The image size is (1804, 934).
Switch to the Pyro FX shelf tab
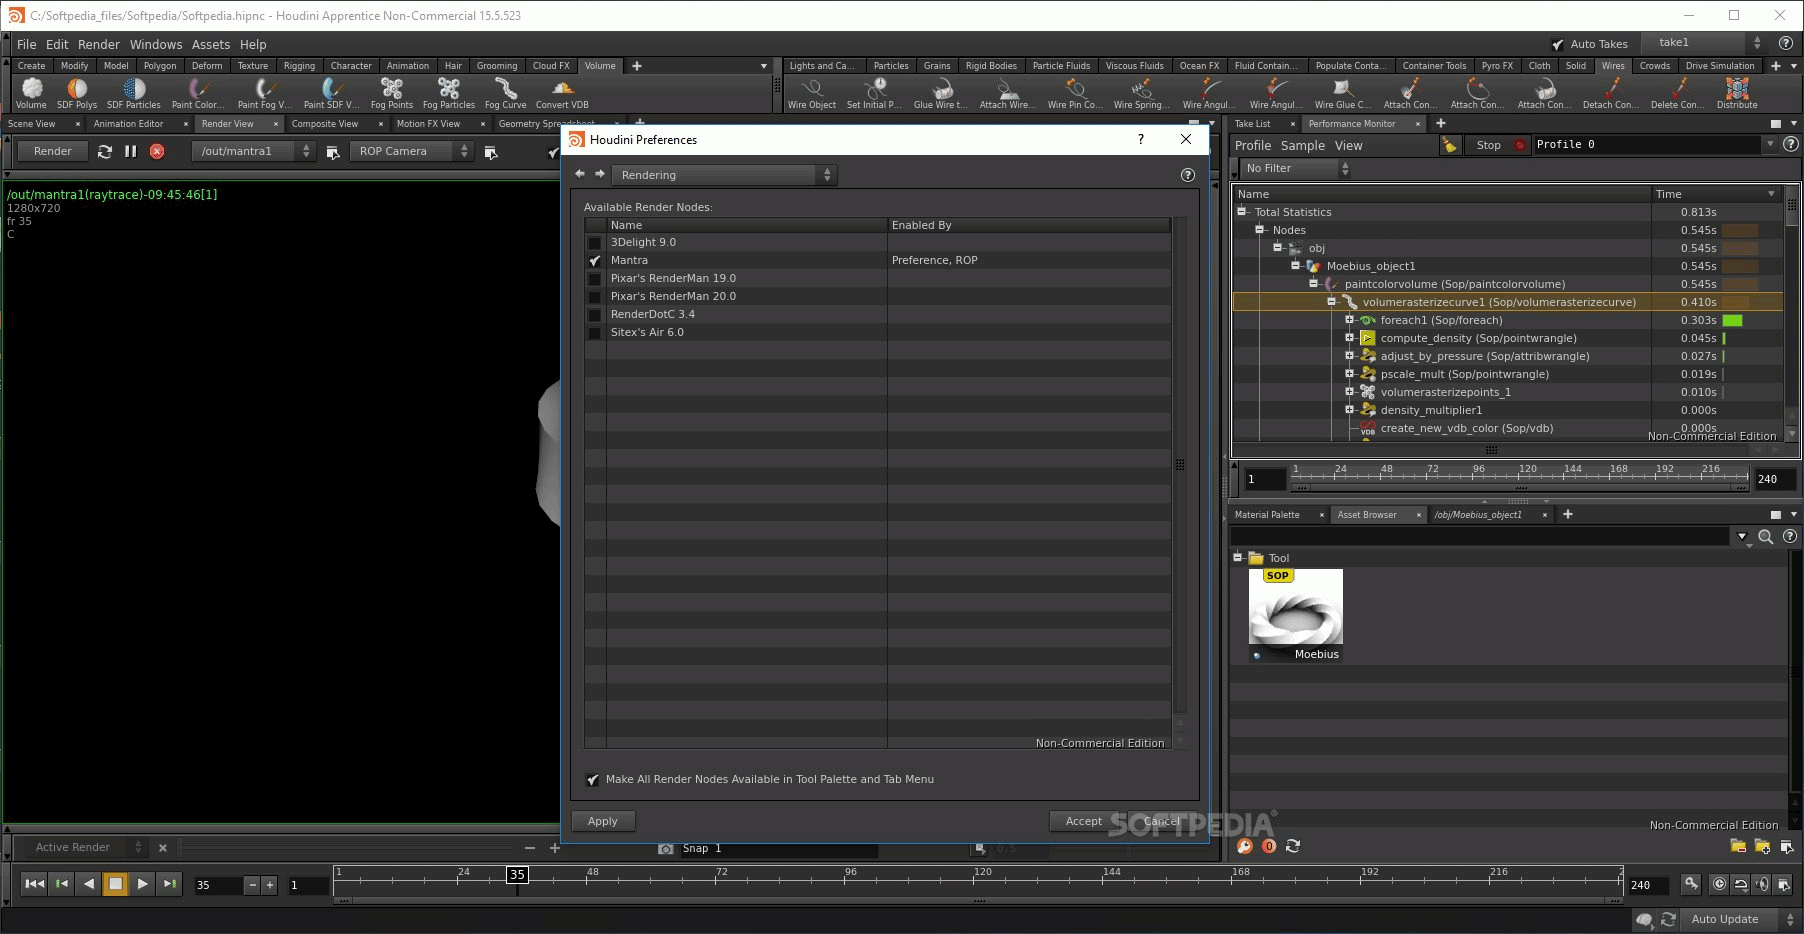(x=1497, y=66)
